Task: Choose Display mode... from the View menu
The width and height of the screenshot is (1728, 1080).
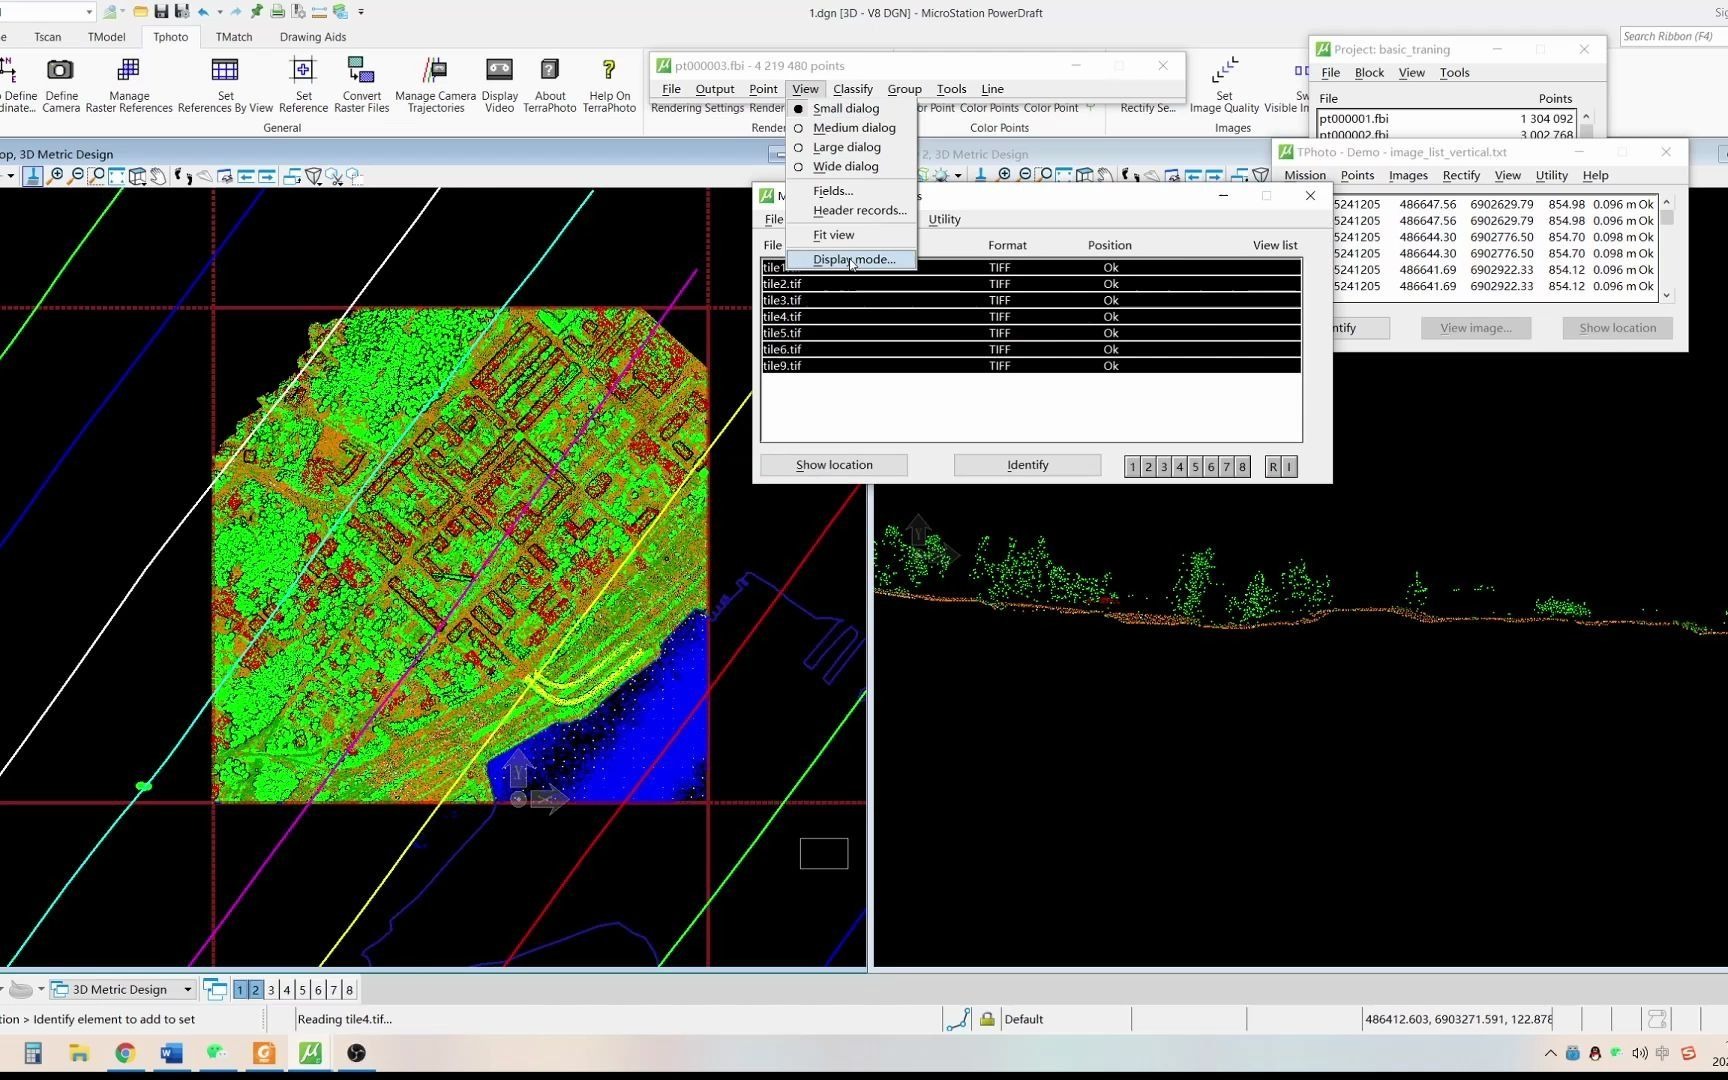Action: (853, 260)
